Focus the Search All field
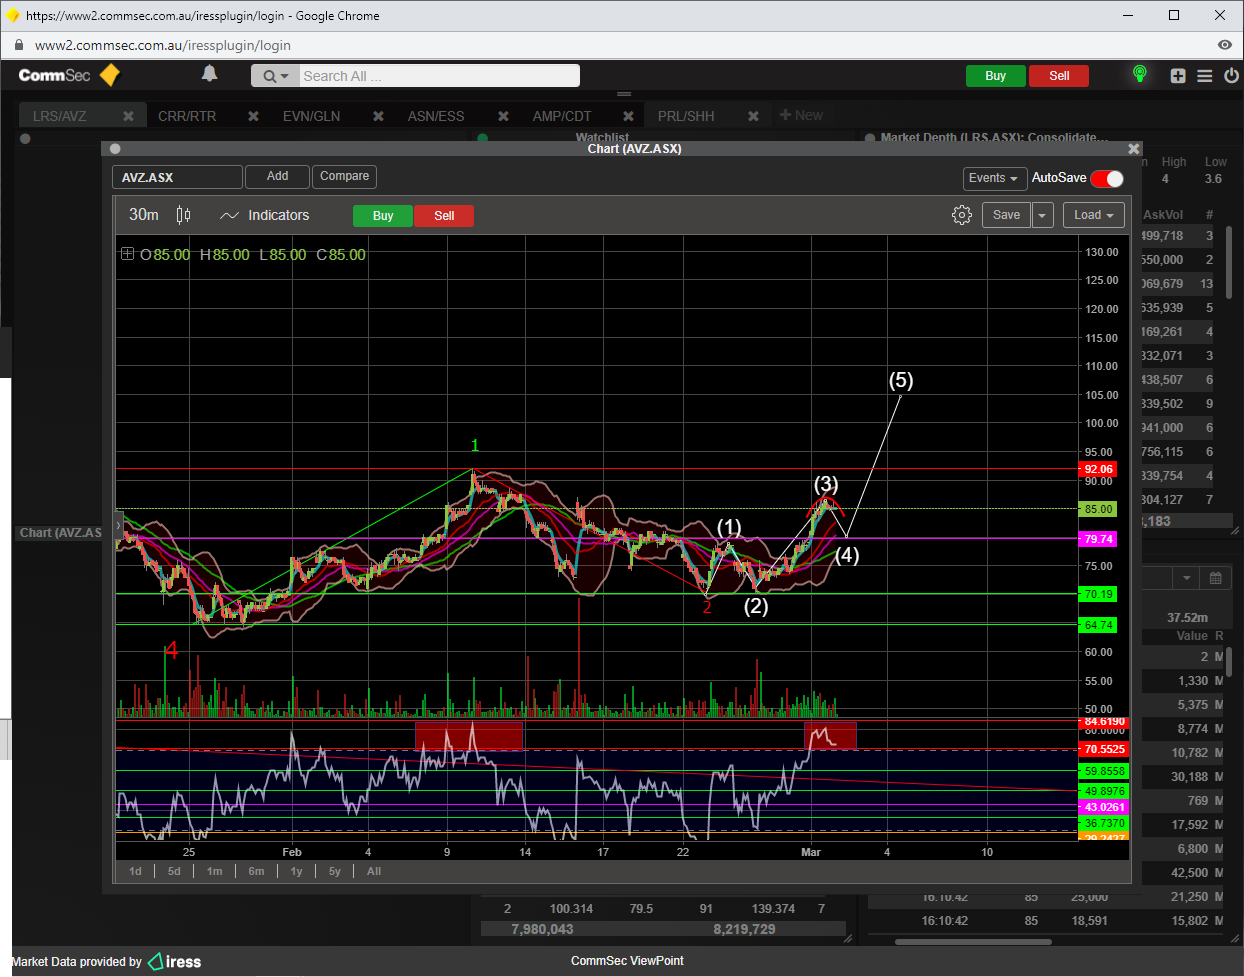Image resolution: width=1244 pixels, height=977 pixels. click(439, 76)
